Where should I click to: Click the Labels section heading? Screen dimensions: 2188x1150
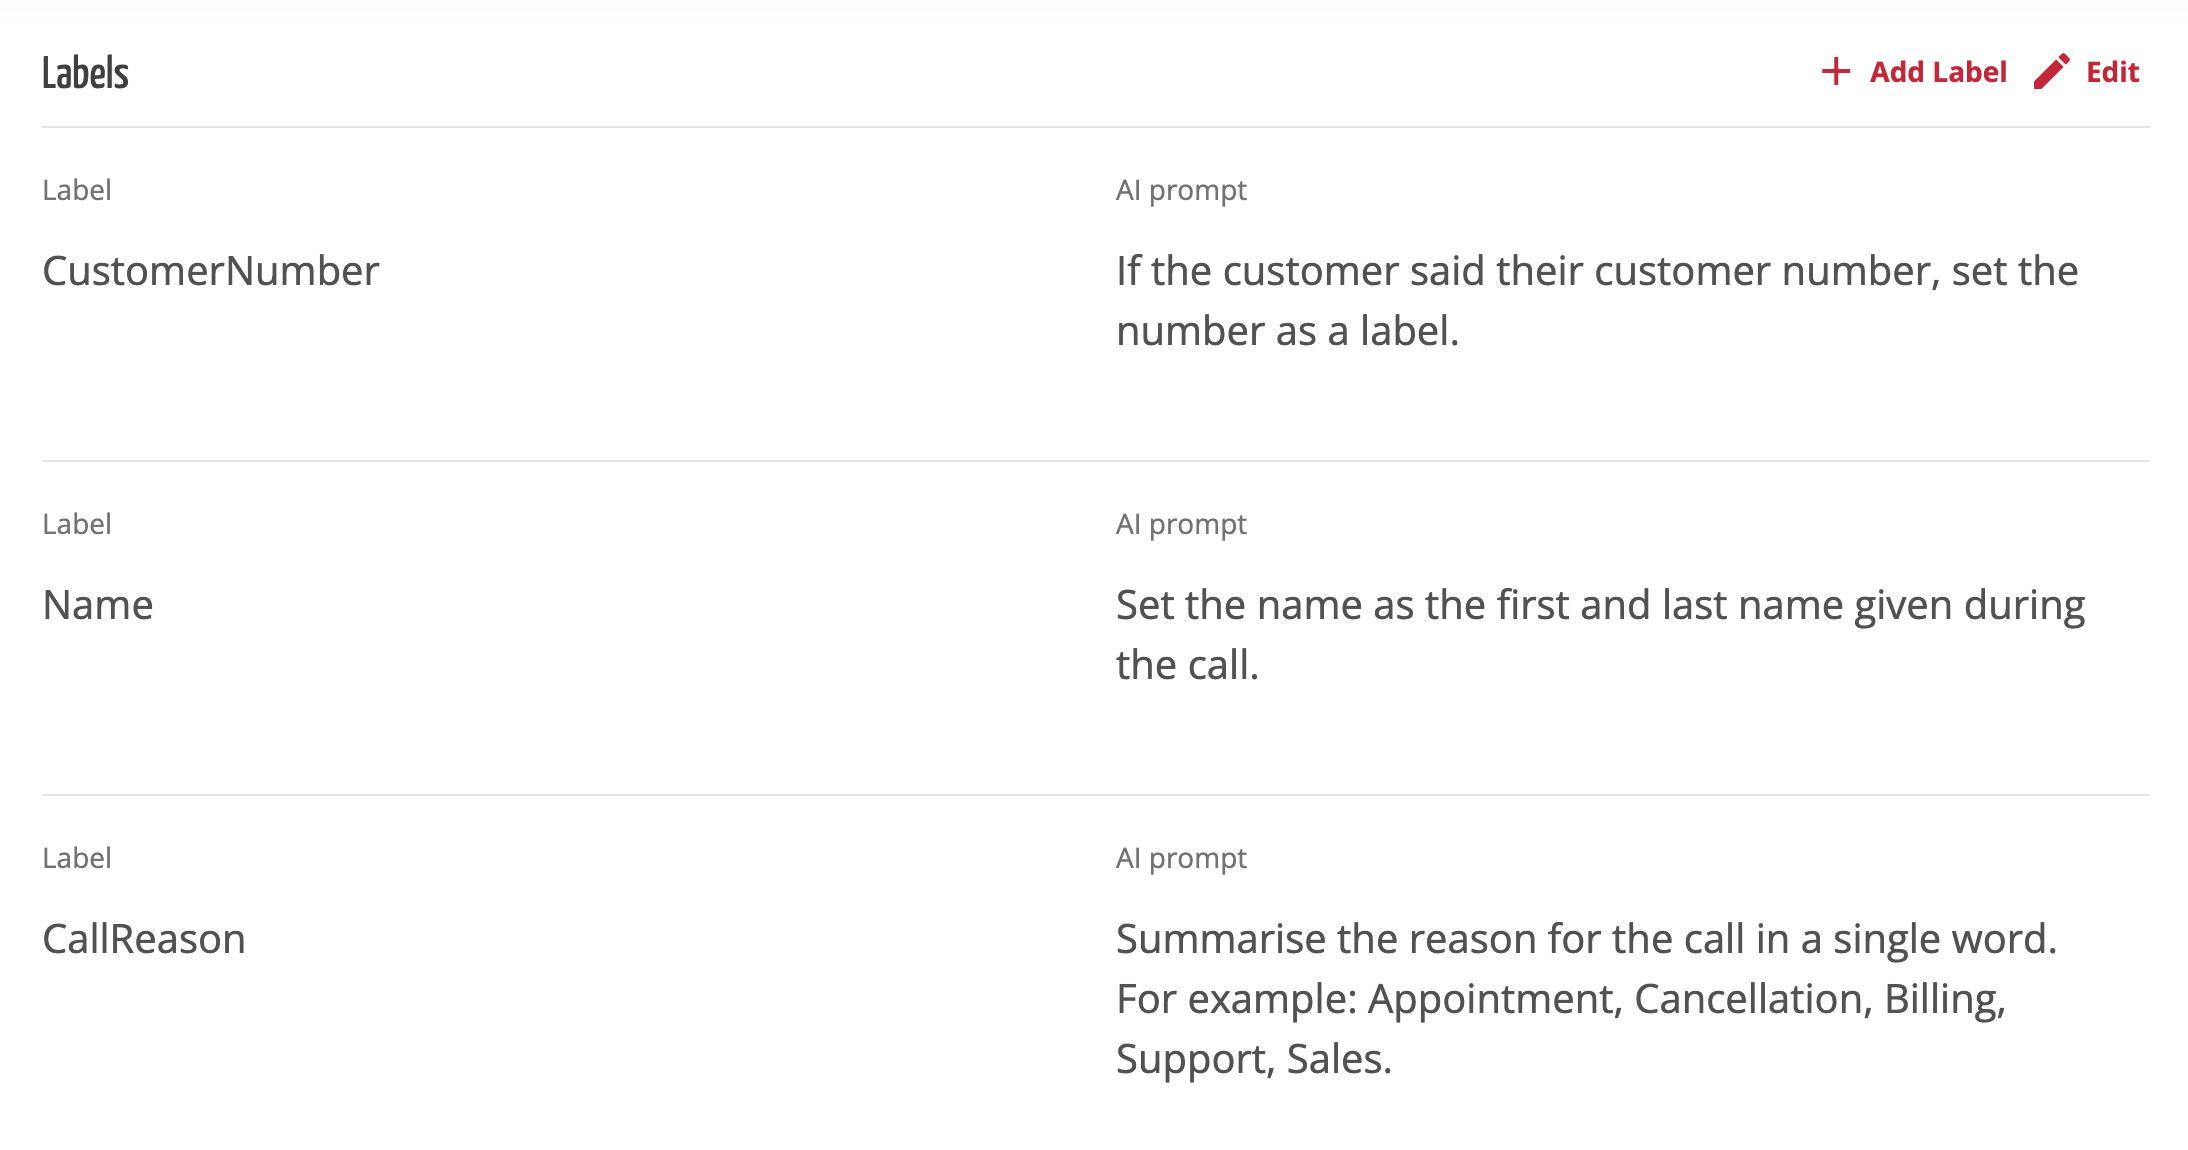point(86,73)
